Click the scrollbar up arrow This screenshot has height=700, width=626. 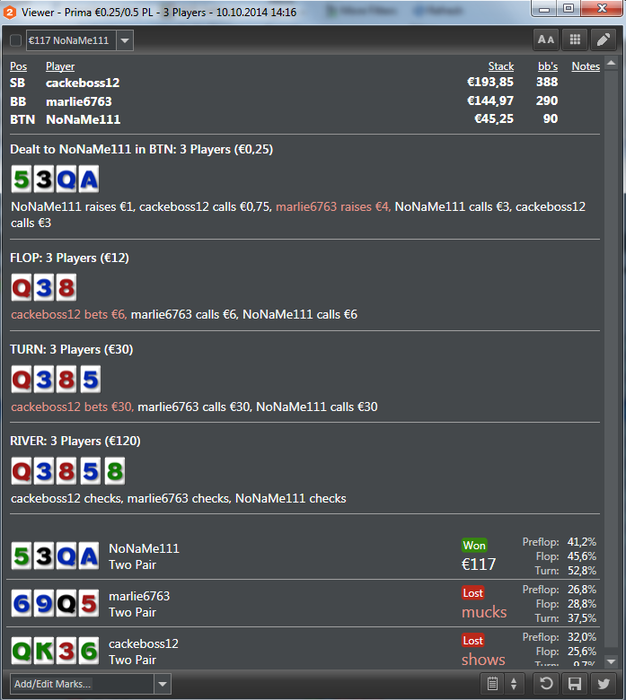tap(611, 63)
